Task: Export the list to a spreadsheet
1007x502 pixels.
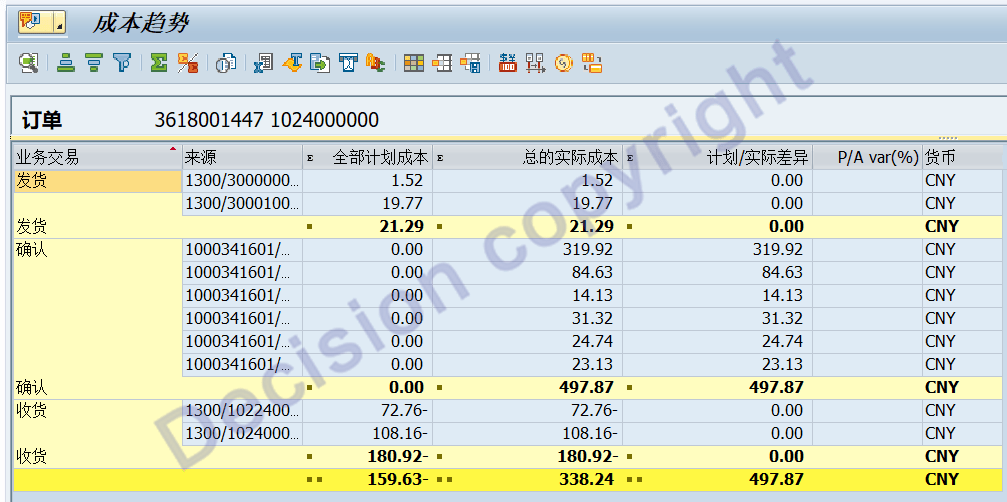Action: click(263, 63)
